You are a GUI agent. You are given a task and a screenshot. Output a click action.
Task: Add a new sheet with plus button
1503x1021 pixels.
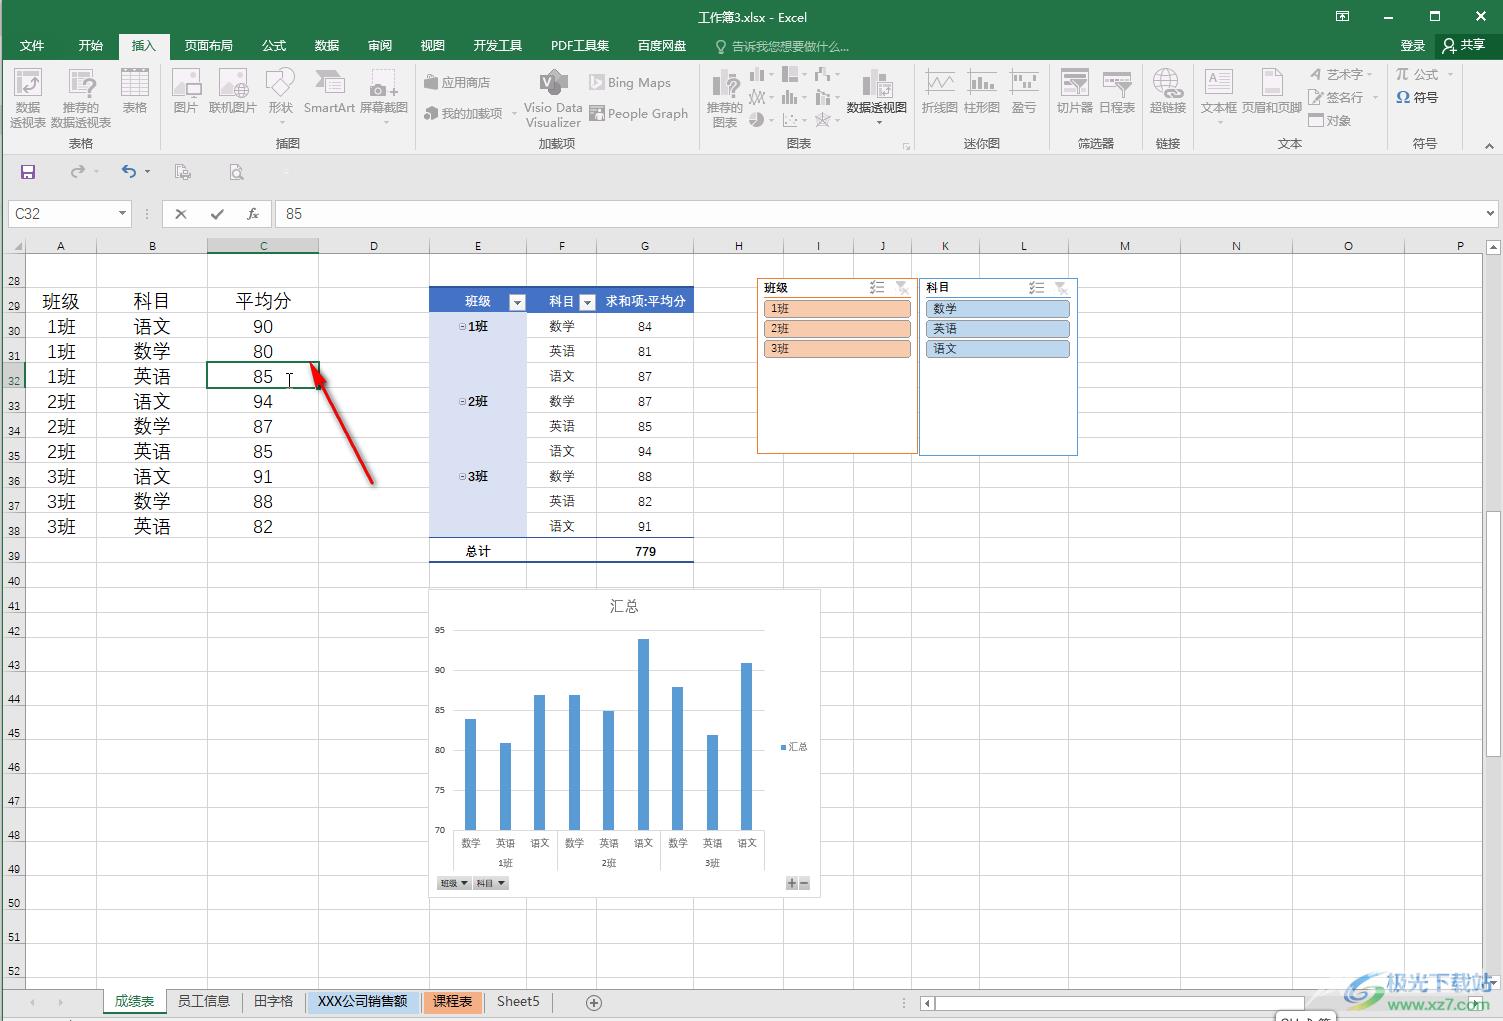[594, 1002]
